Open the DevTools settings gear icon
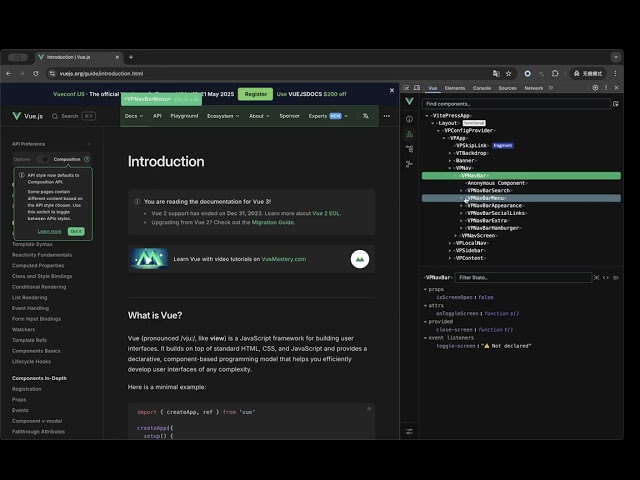Screen dimensions: 640x480 (x=595, y=88)
